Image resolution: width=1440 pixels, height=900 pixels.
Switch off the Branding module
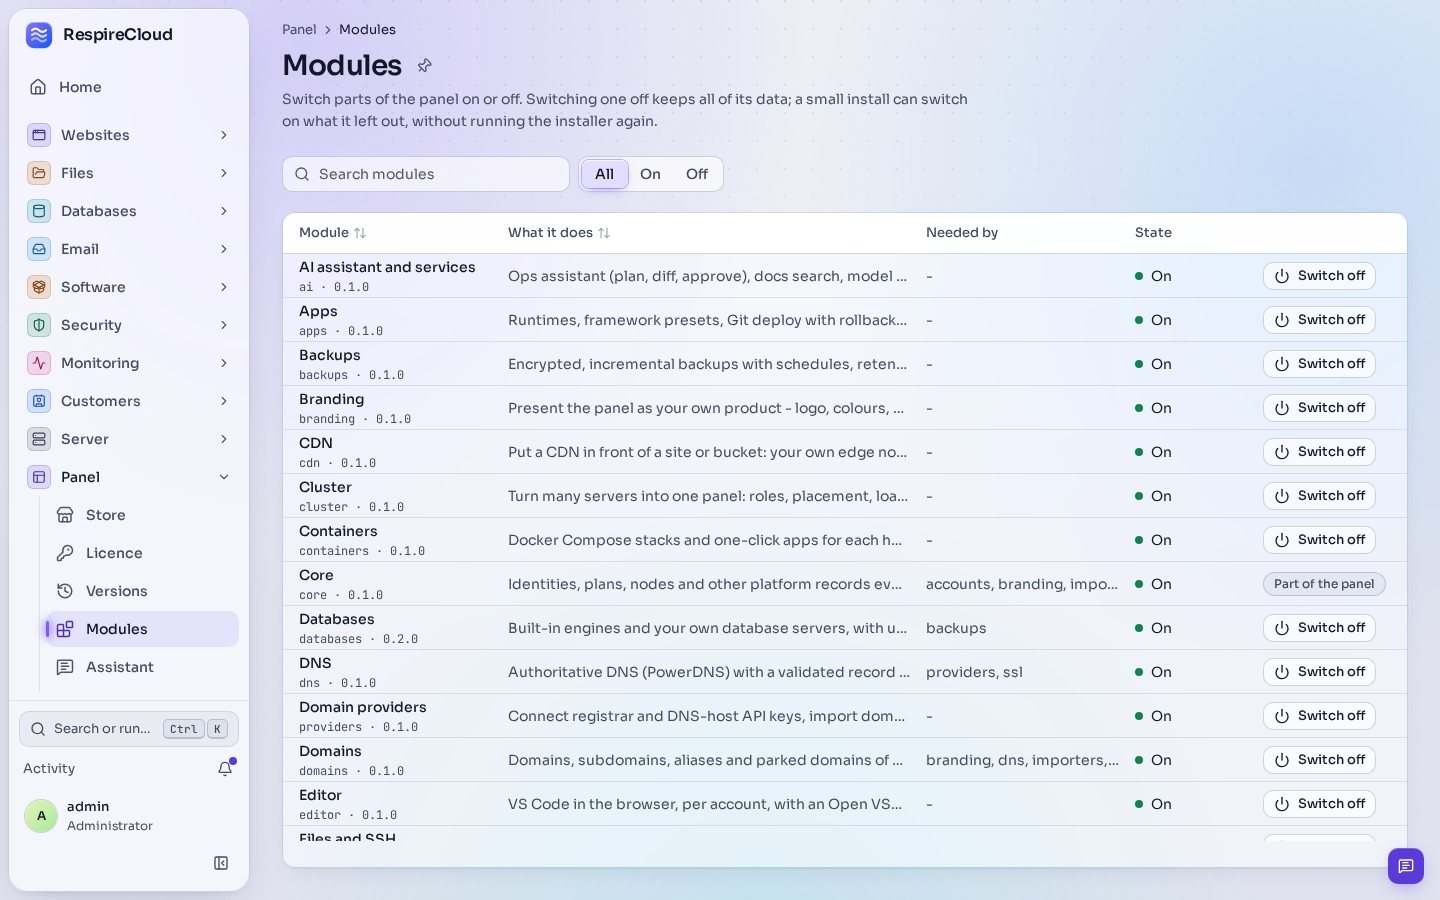1319,408
